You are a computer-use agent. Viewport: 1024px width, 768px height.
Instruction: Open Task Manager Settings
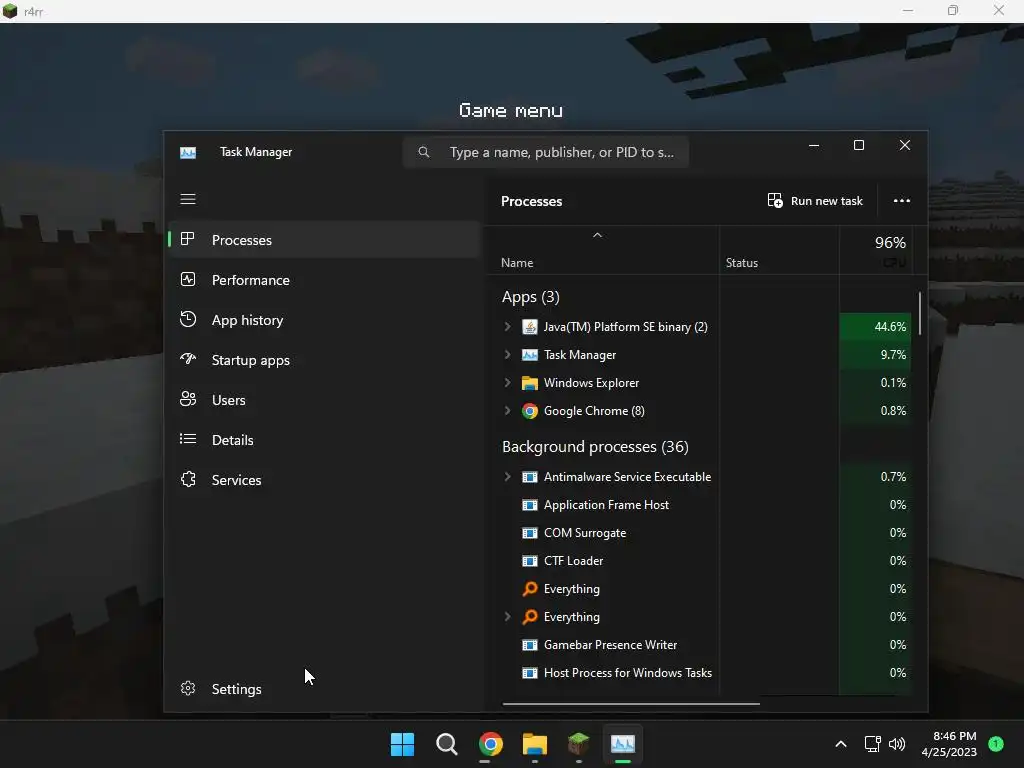[x=325, y=689]
